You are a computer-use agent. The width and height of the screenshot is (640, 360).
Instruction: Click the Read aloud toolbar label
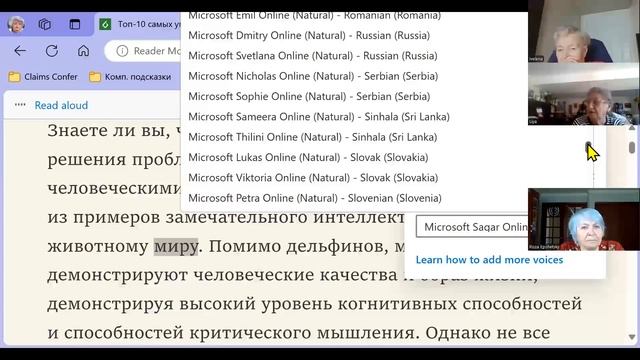61,105
